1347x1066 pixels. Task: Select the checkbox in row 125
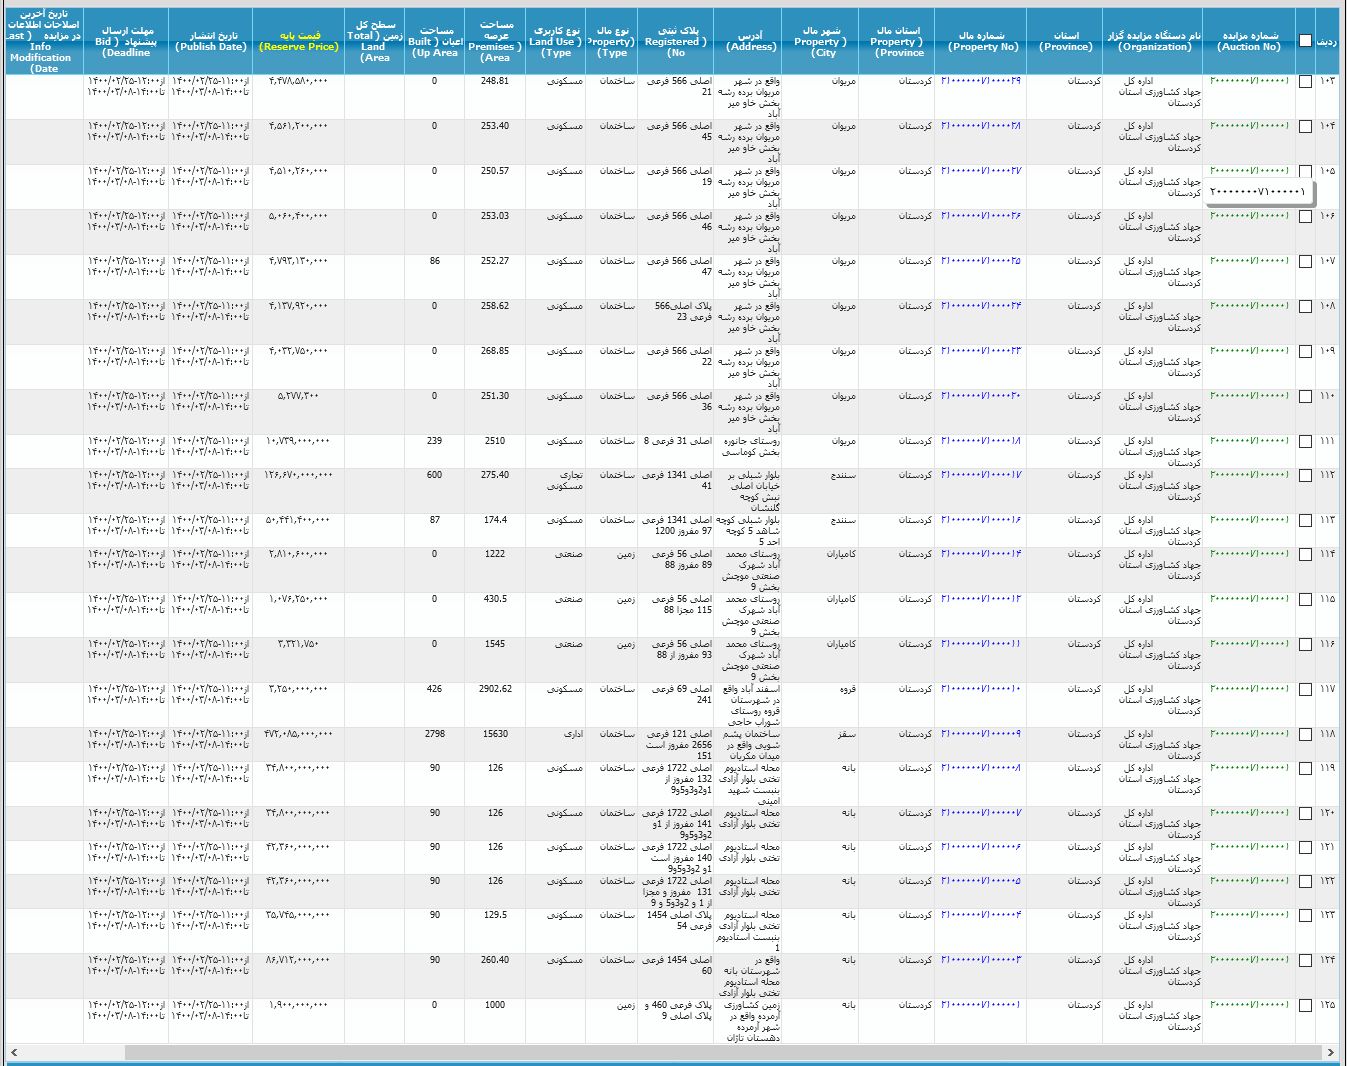[x=1305, y=1006]
